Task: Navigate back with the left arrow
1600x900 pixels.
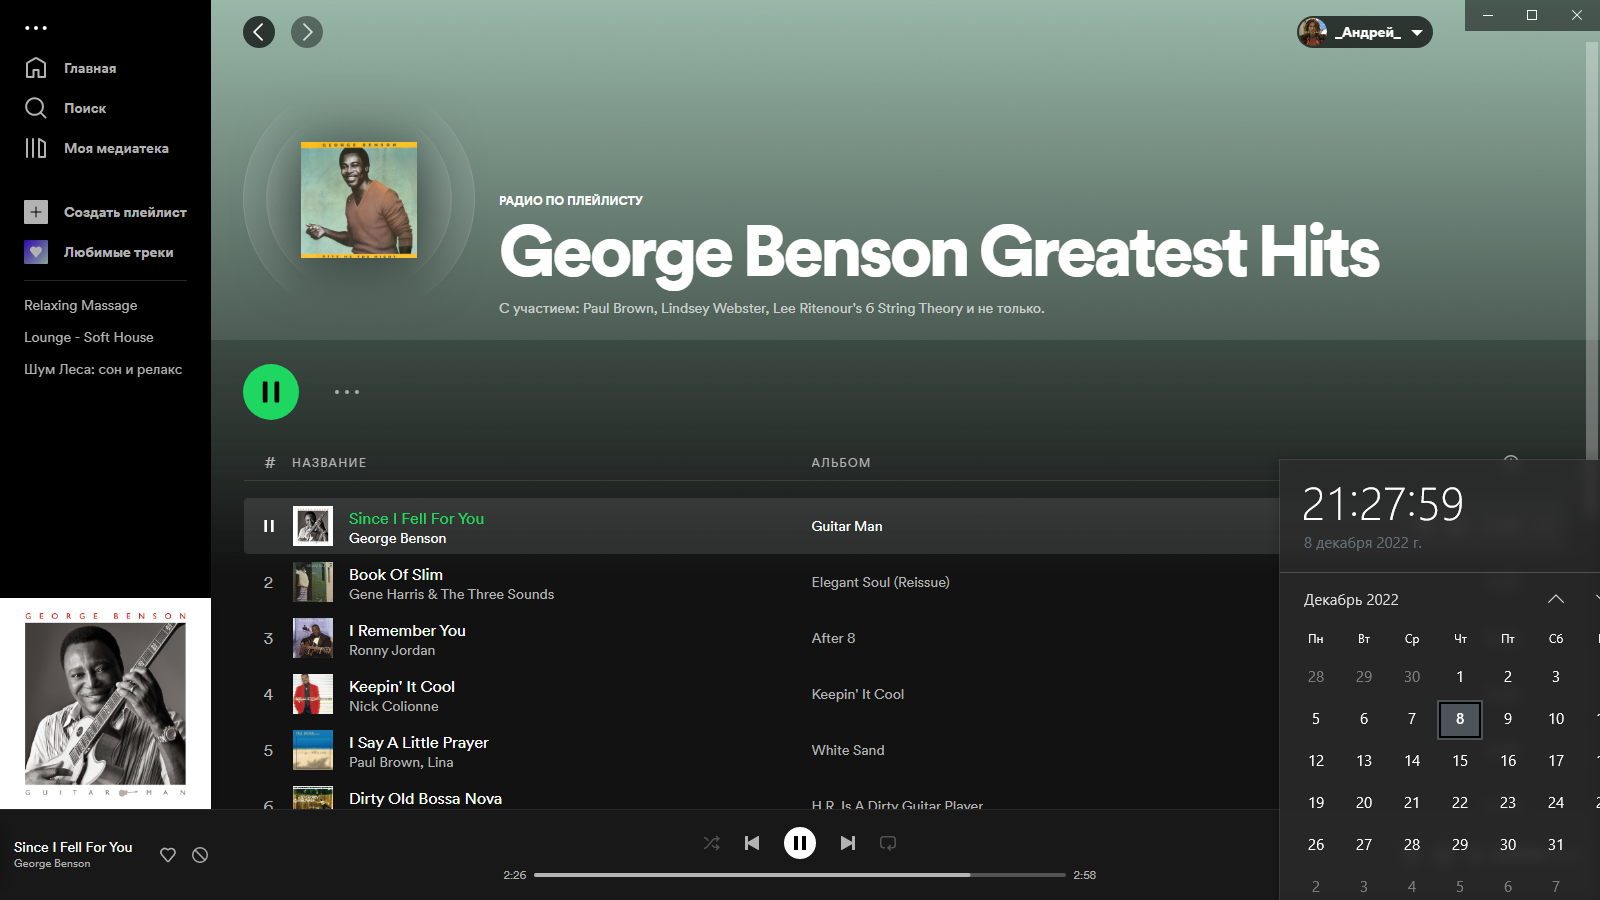Action: pos(259,32)
